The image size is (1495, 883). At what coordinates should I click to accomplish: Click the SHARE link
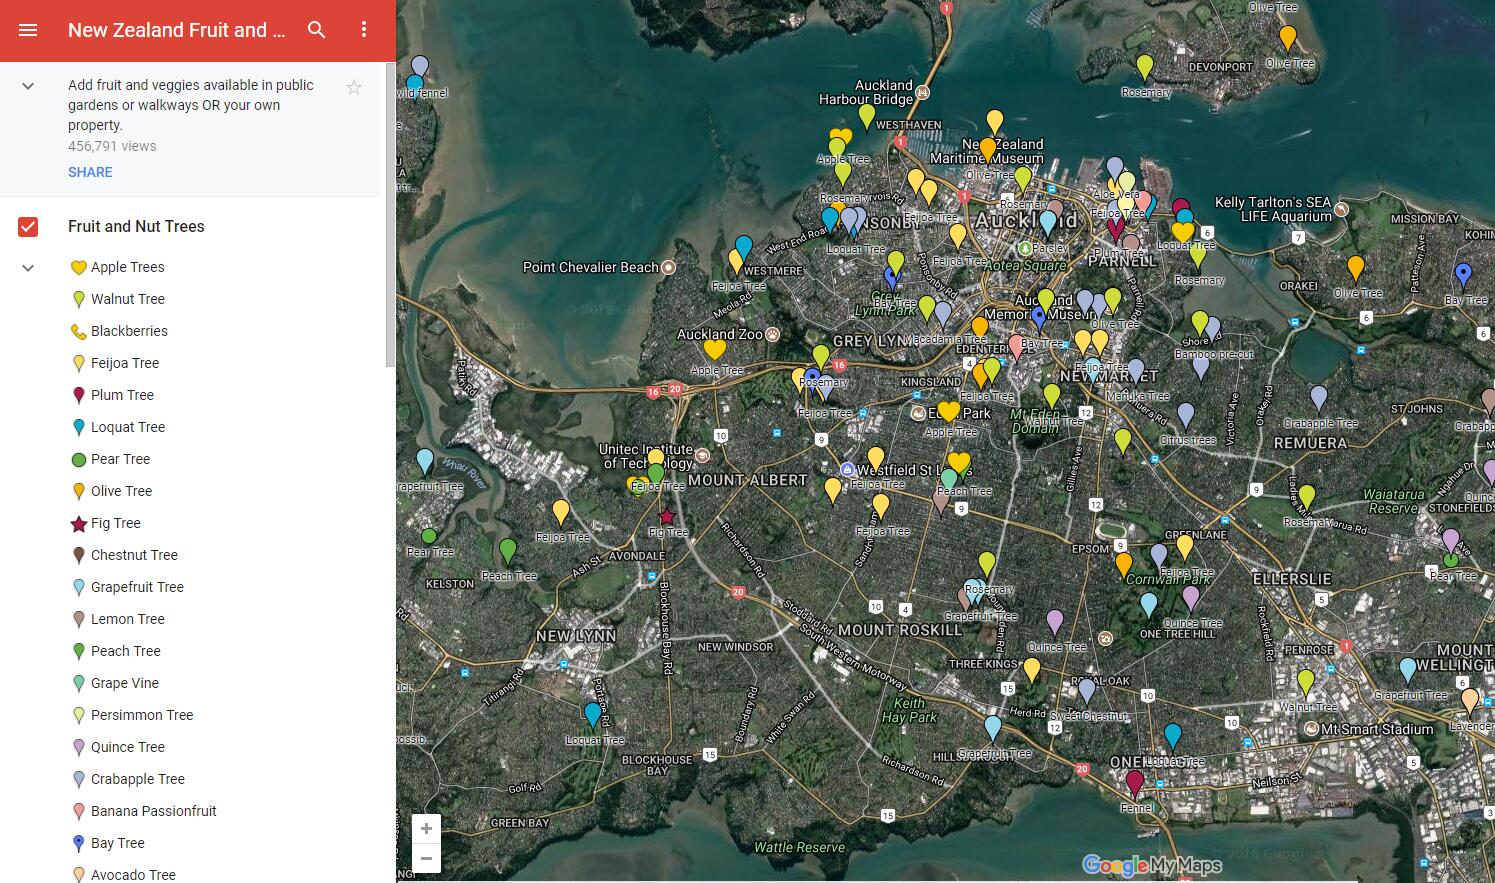[x=90, y=172]
